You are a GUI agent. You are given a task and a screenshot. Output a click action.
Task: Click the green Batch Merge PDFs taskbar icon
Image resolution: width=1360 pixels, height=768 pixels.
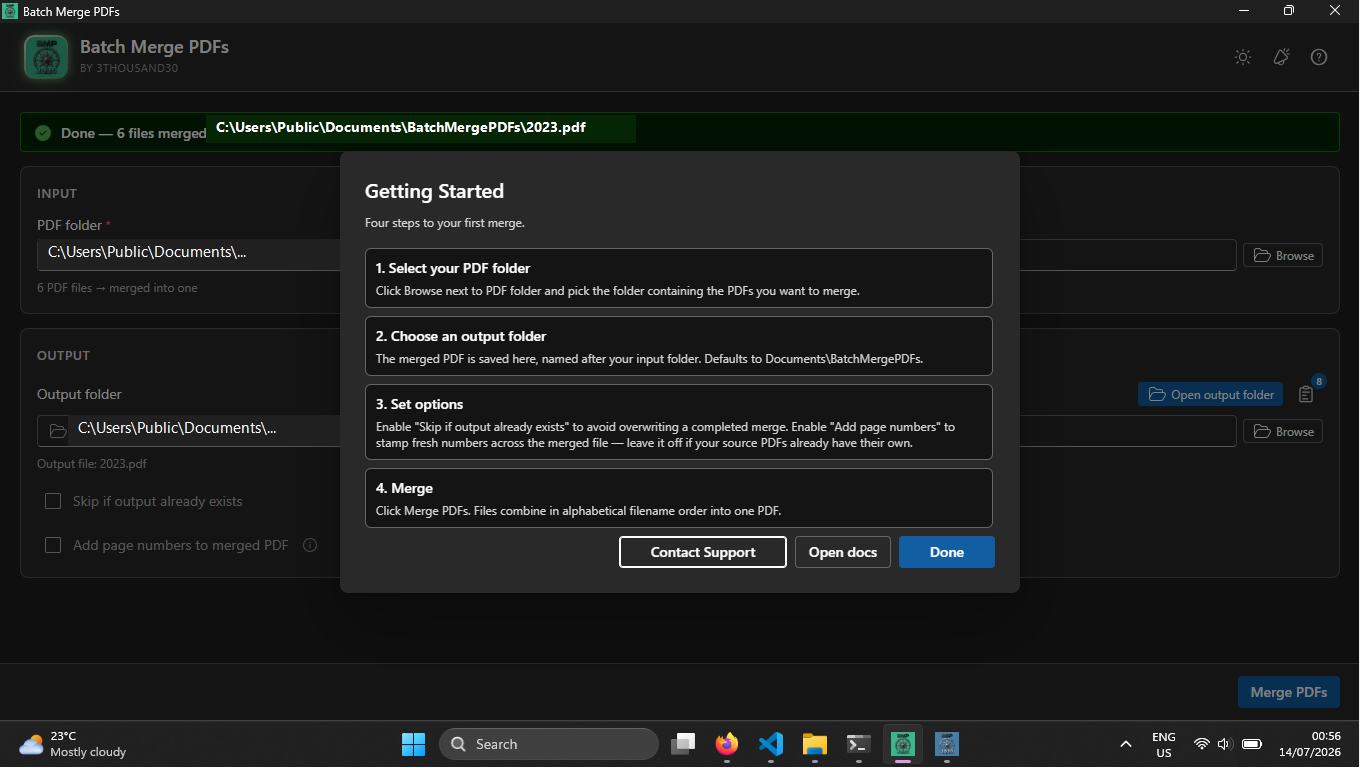pos(903,744)
